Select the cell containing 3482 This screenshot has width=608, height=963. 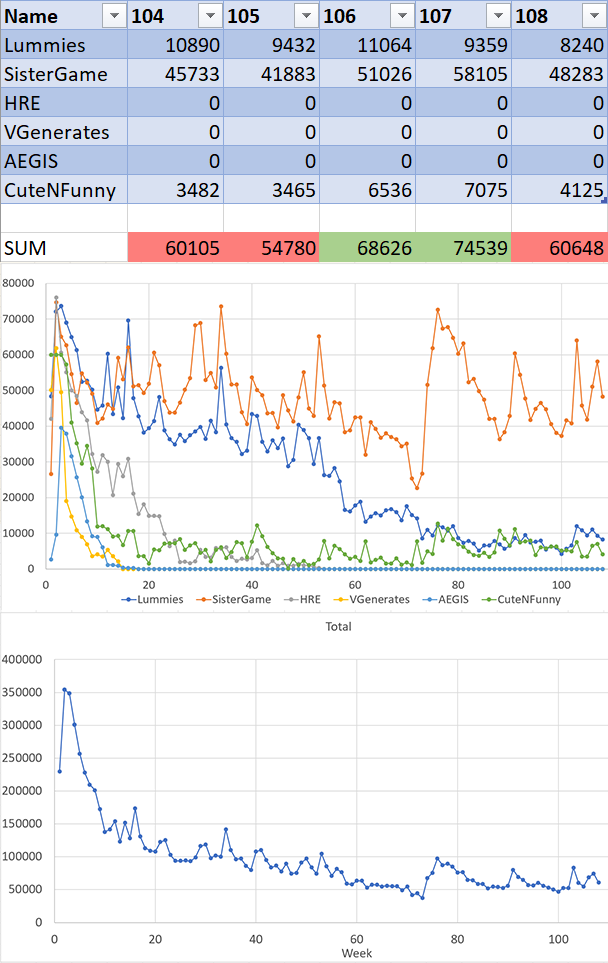(x=176, y=189)
